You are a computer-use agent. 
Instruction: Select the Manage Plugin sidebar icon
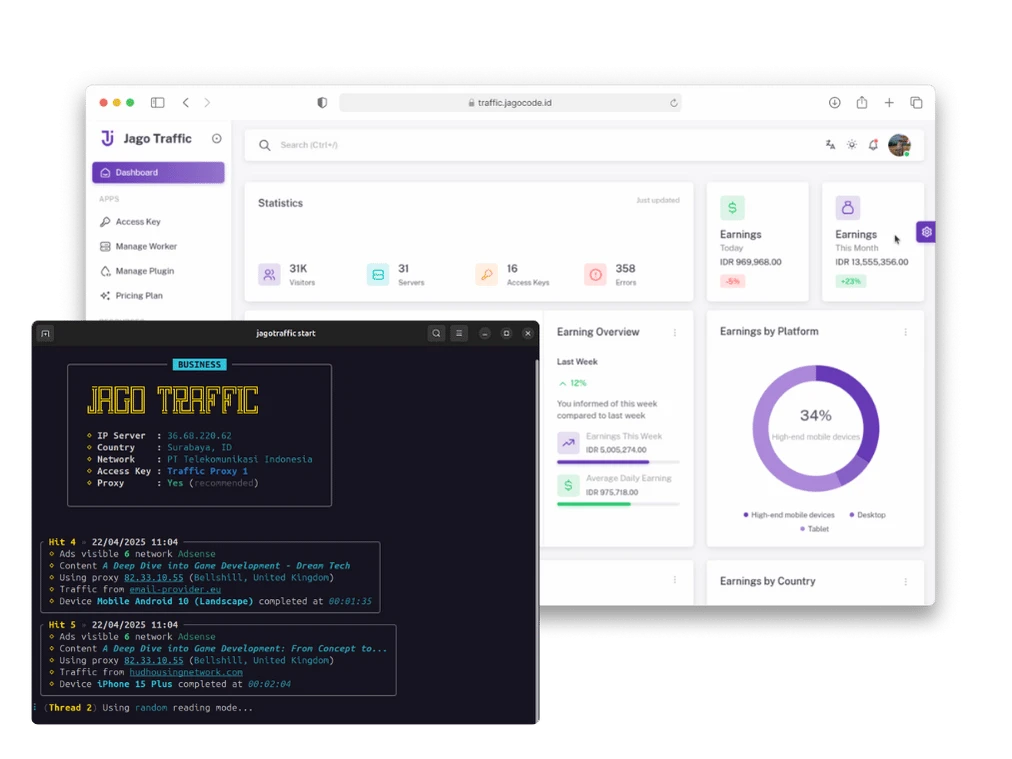click(104, 270)
